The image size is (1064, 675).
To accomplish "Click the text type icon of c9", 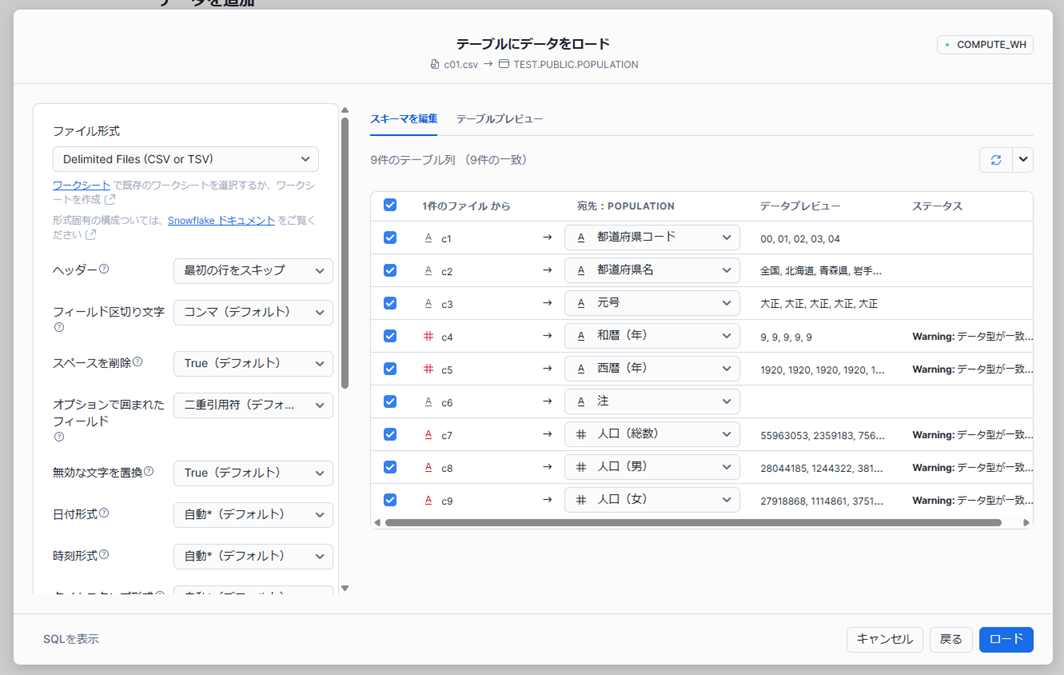I will pyautogui.click(x=428, y=501).
